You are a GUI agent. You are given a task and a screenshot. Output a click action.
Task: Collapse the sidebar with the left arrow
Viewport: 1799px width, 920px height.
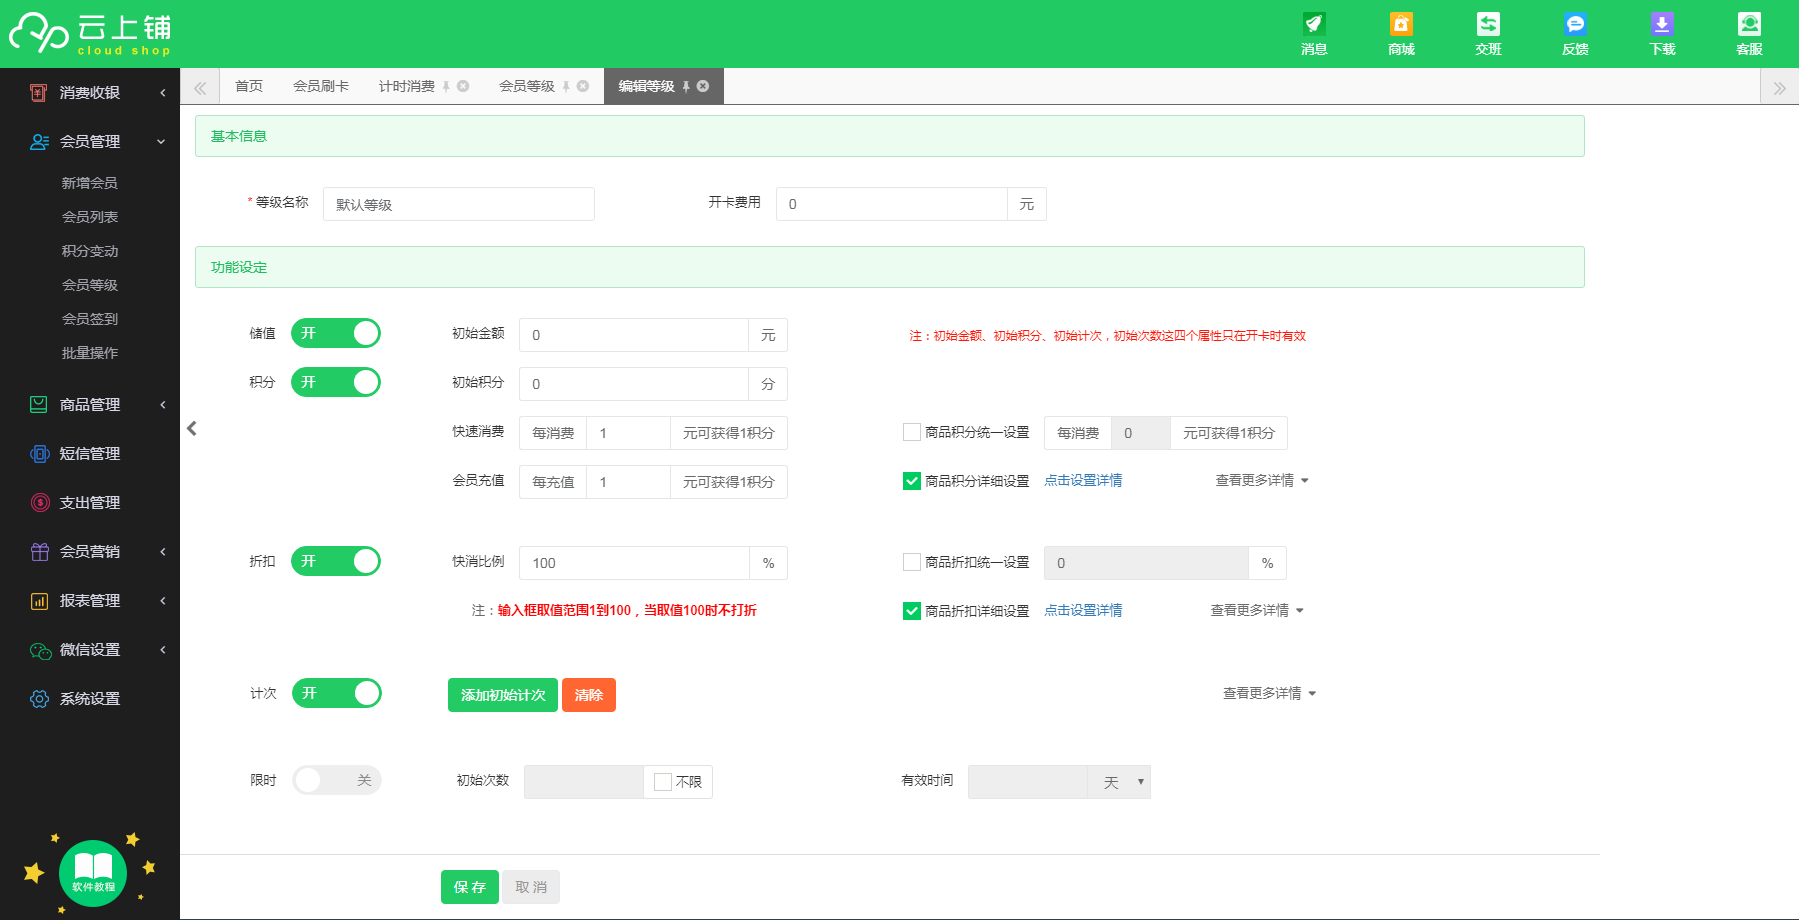(x=192, y=428)
